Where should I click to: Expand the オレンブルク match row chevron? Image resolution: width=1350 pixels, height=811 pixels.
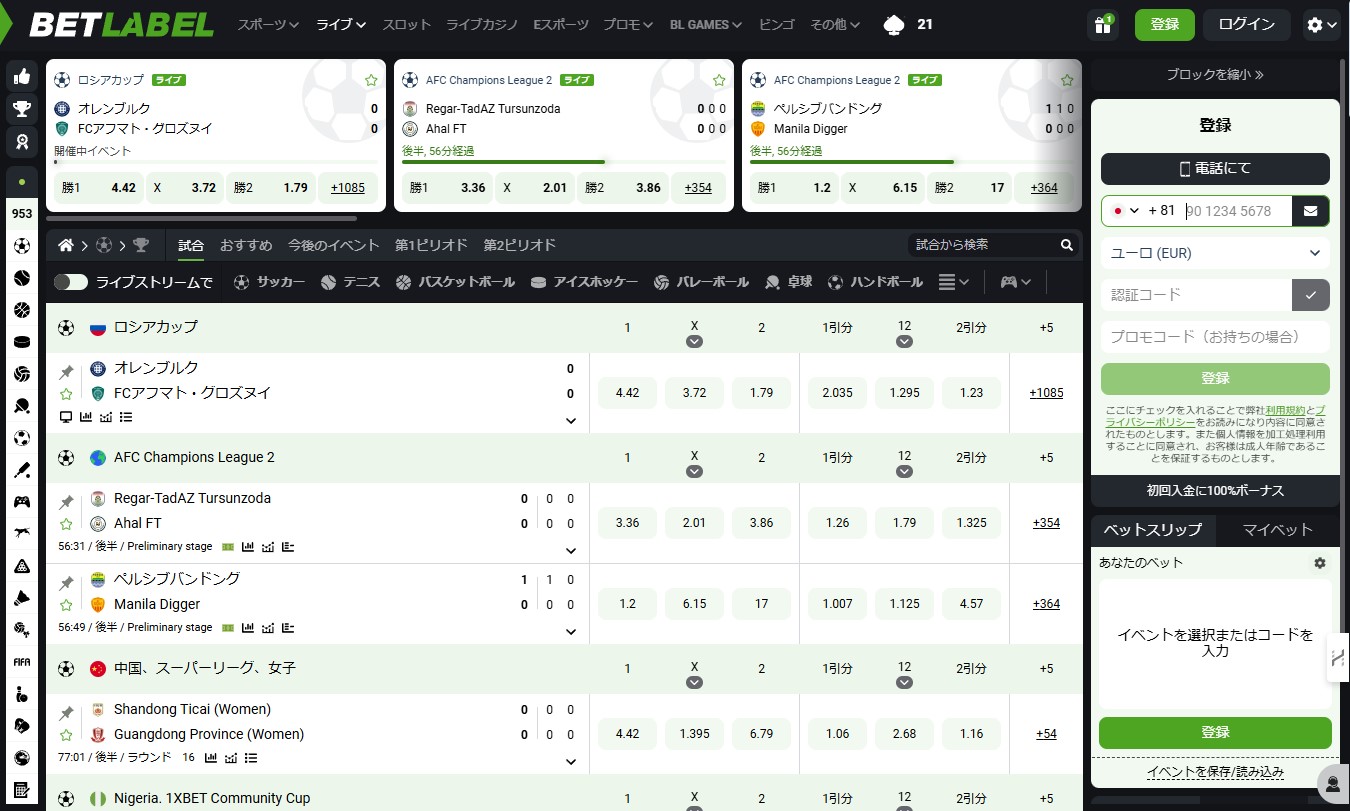point(571,421)
